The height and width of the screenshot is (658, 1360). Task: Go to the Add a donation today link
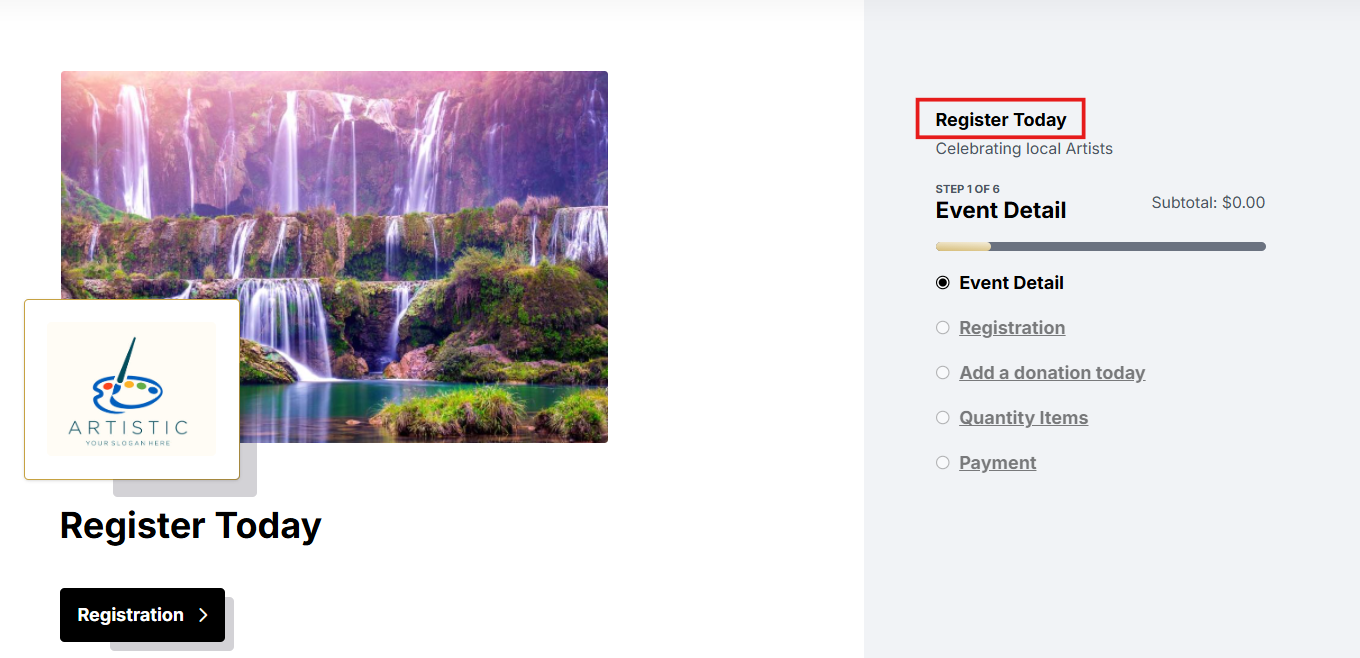[1052, 373]
